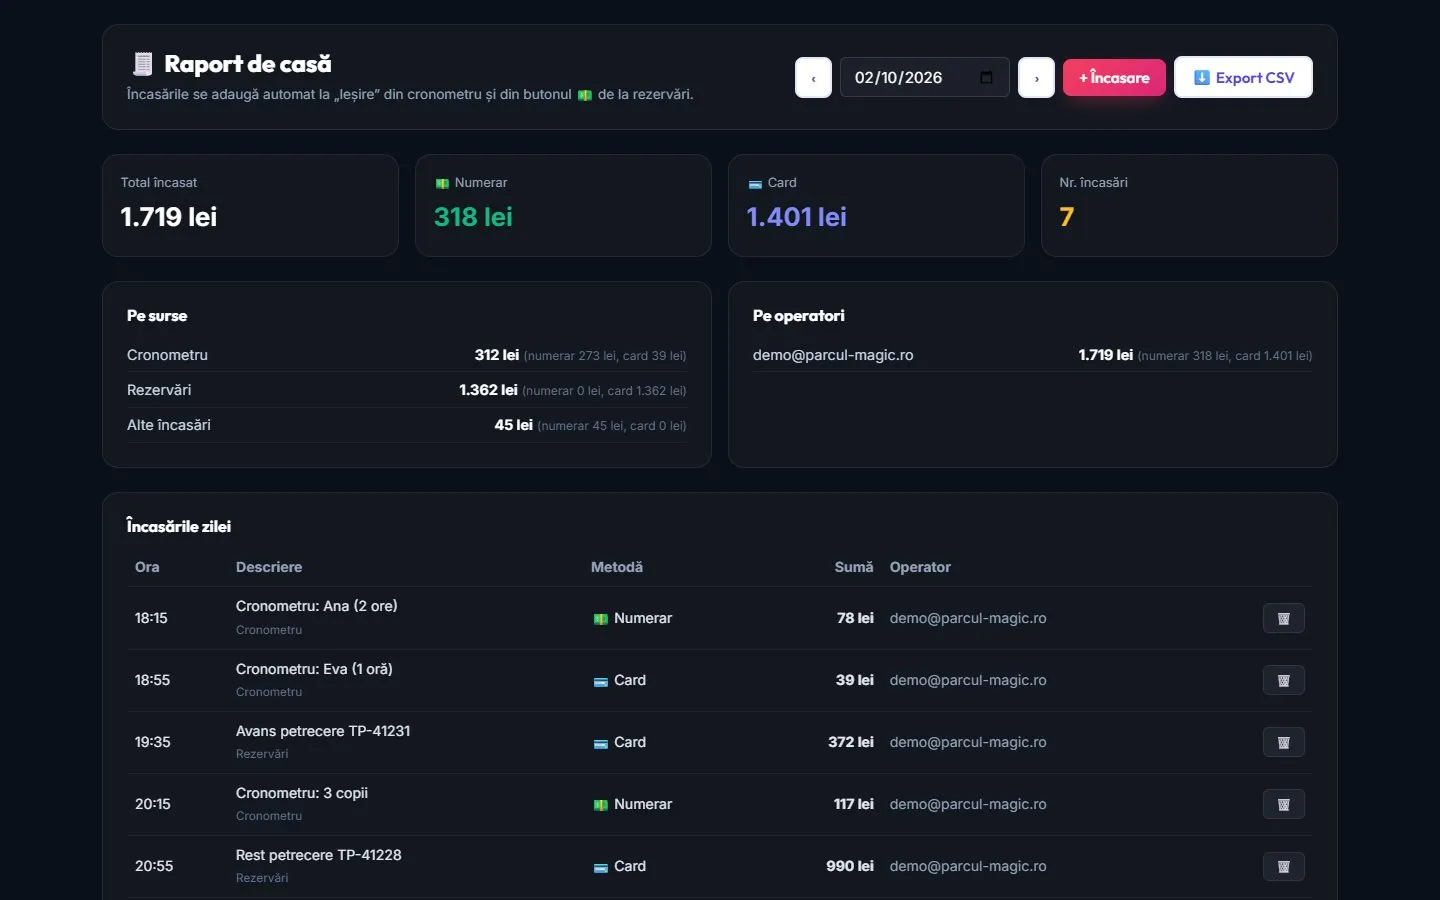The width and height of the screenshot is (1440, 900).
Task: Click the card icon in Card summary
Action: click(755, 183)
